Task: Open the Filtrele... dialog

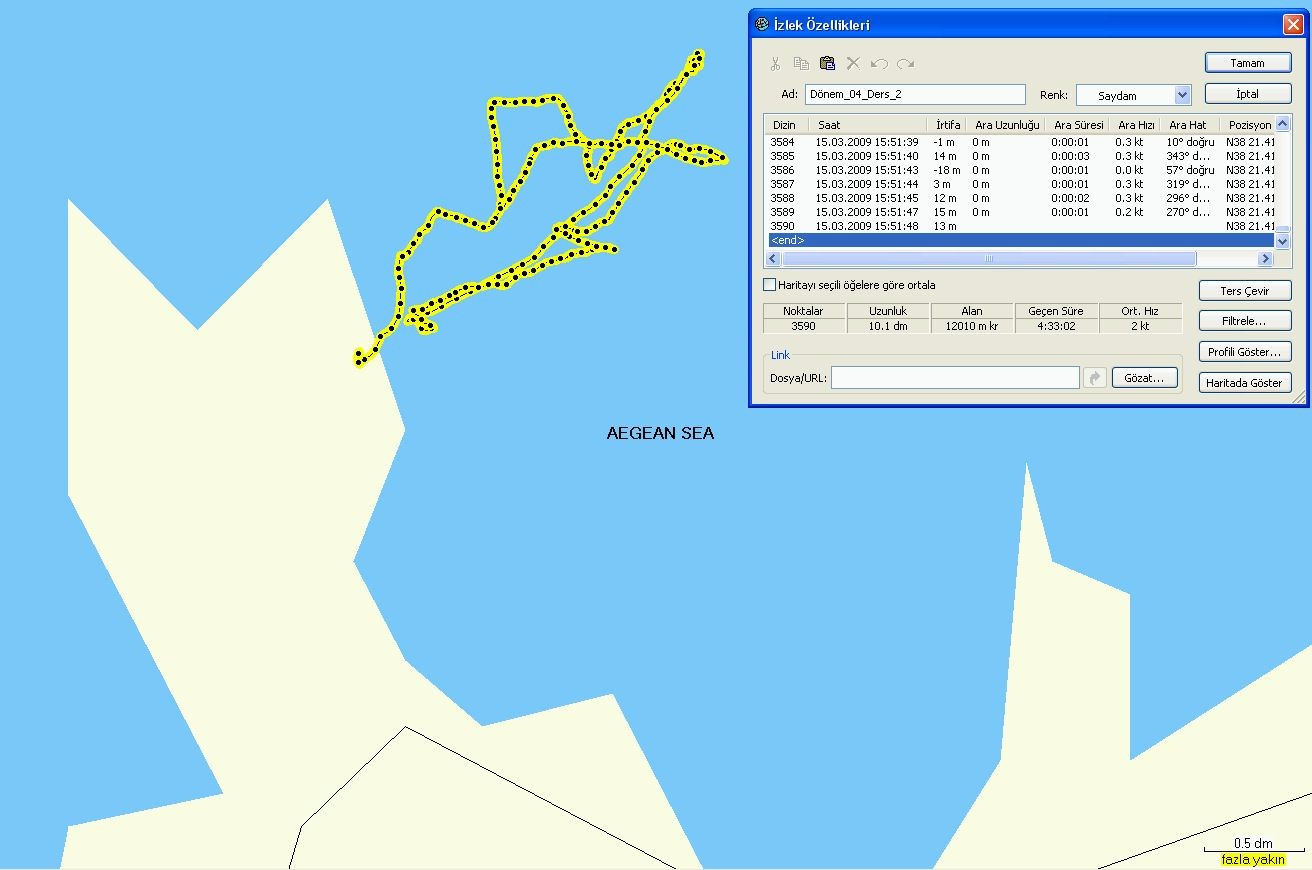Action: pos(1245,321)
